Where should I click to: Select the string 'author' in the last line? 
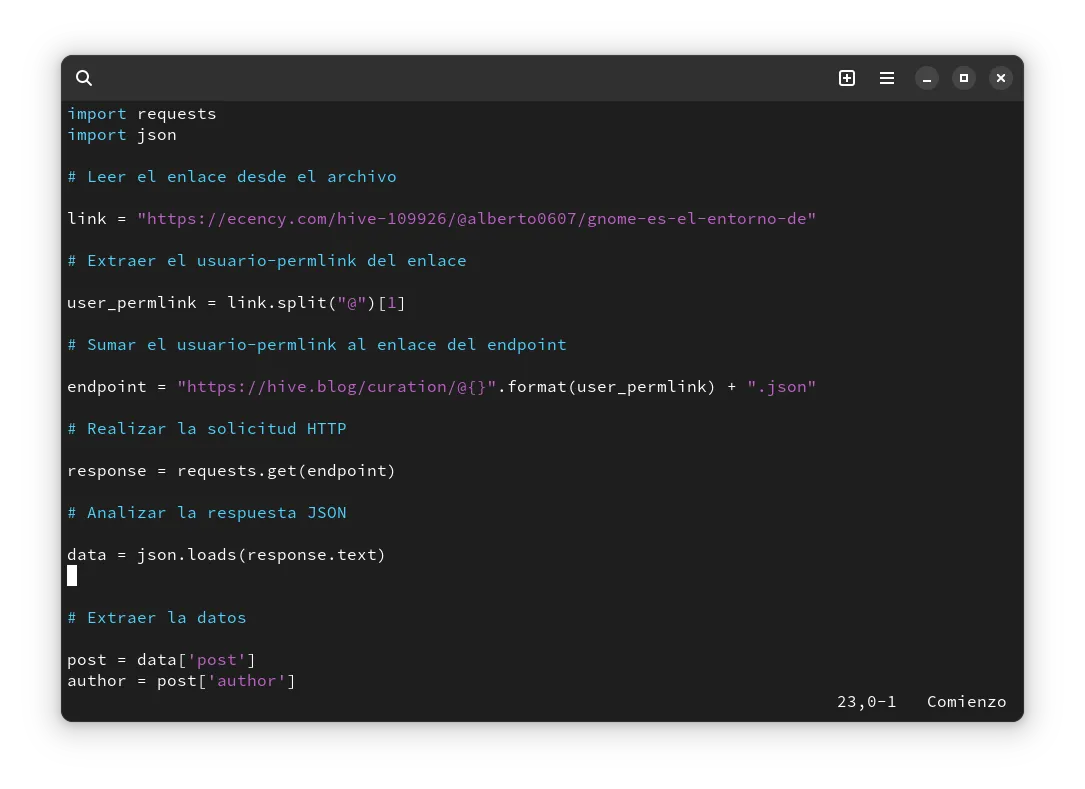[x=248, y=680]
